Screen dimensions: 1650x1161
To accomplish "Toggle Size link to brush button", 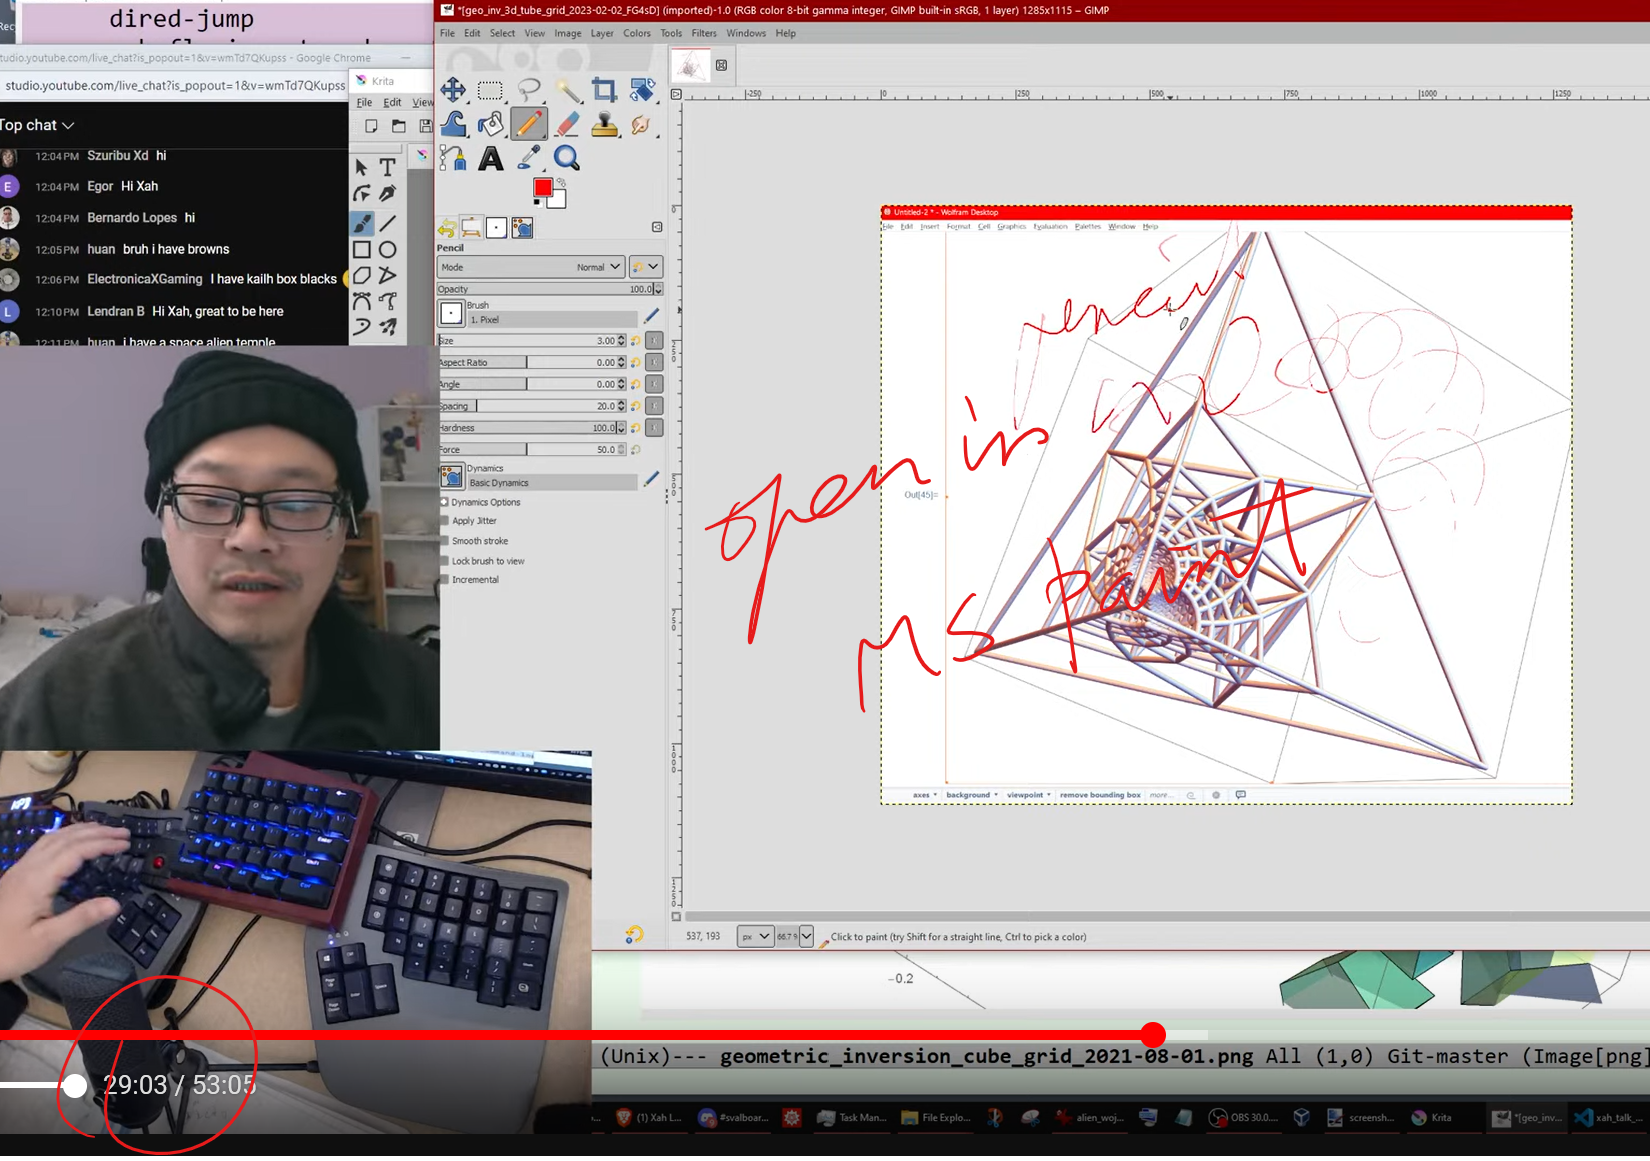I will [x=654, y=341].
